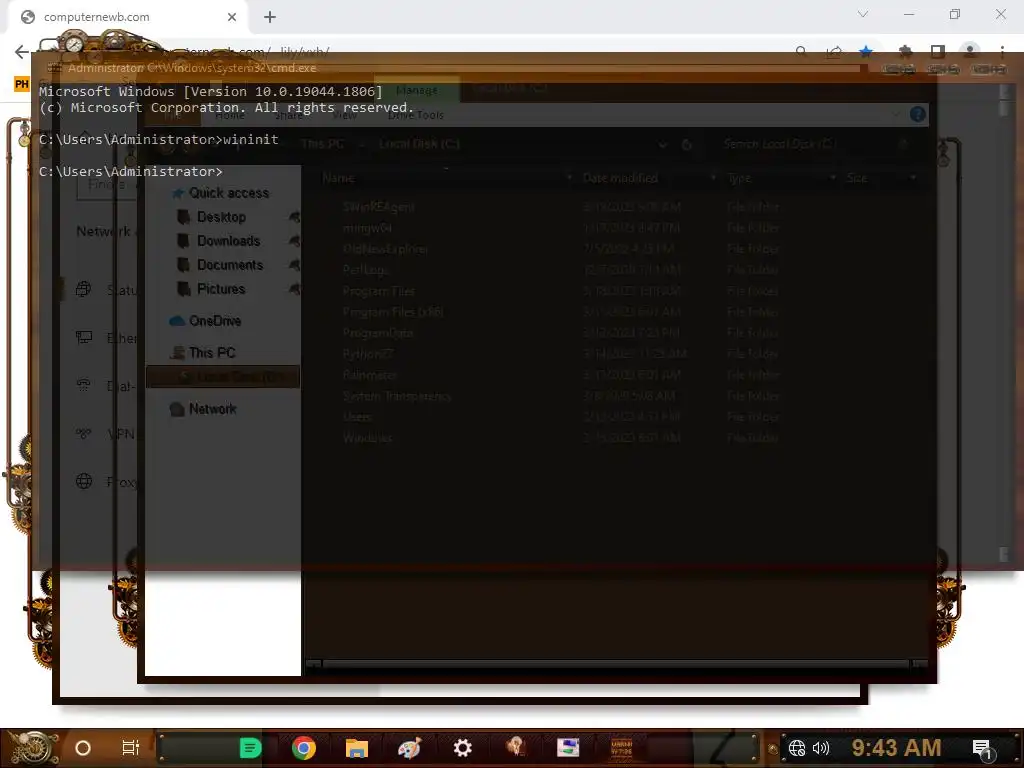Open the green chat app on taskbar
Image resolution: width=1024 pixels, height=768 pixels.
(x=251, y=748)
